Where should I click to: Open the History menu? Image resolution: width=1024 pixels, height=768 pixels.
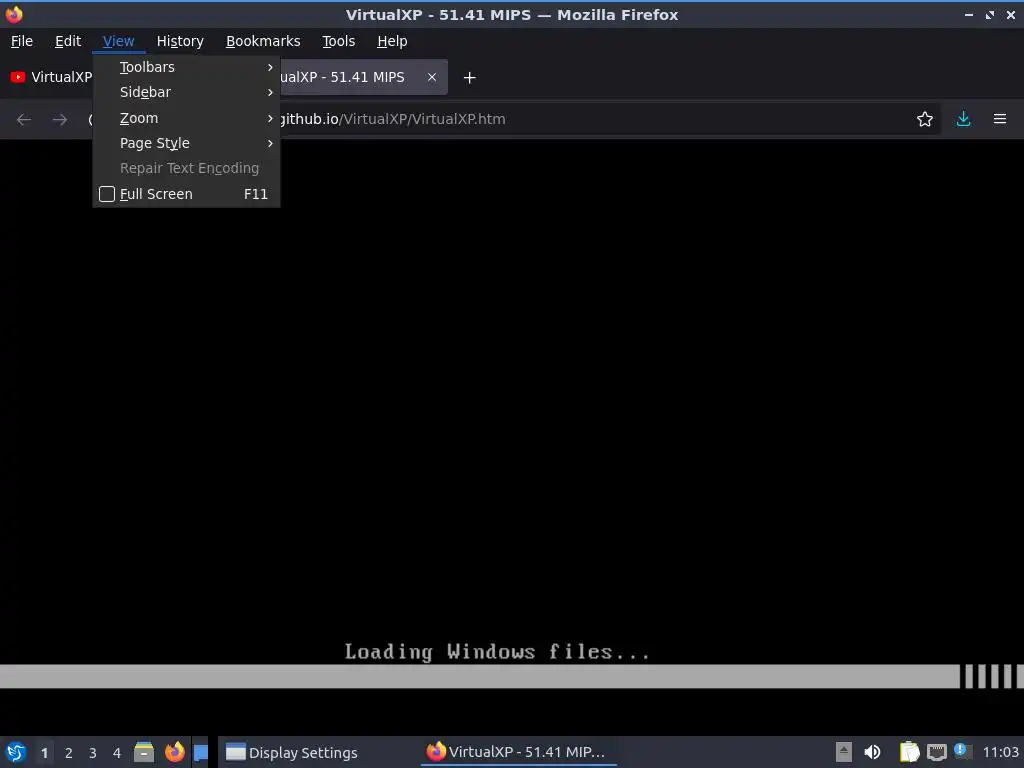click(x=180, y=41)
